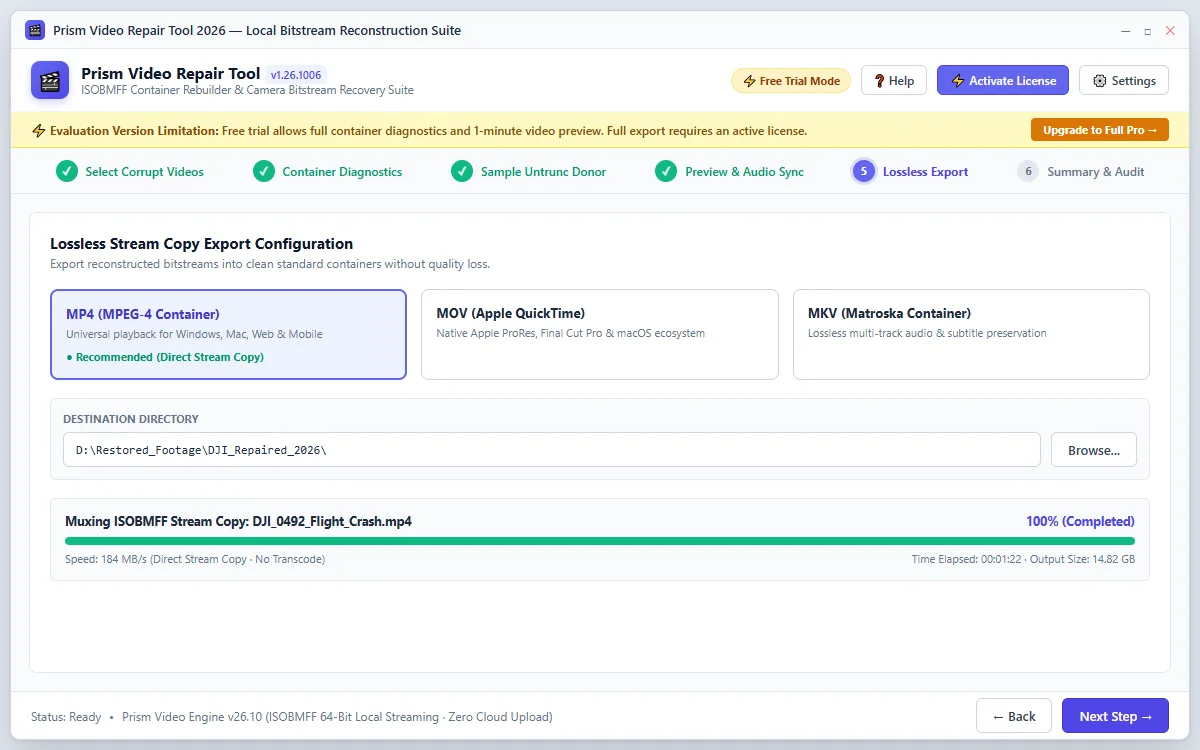Viewport: 1200px width, 750px height.
Task: Click Browse for destination directory
Action: pos(1094,450)
